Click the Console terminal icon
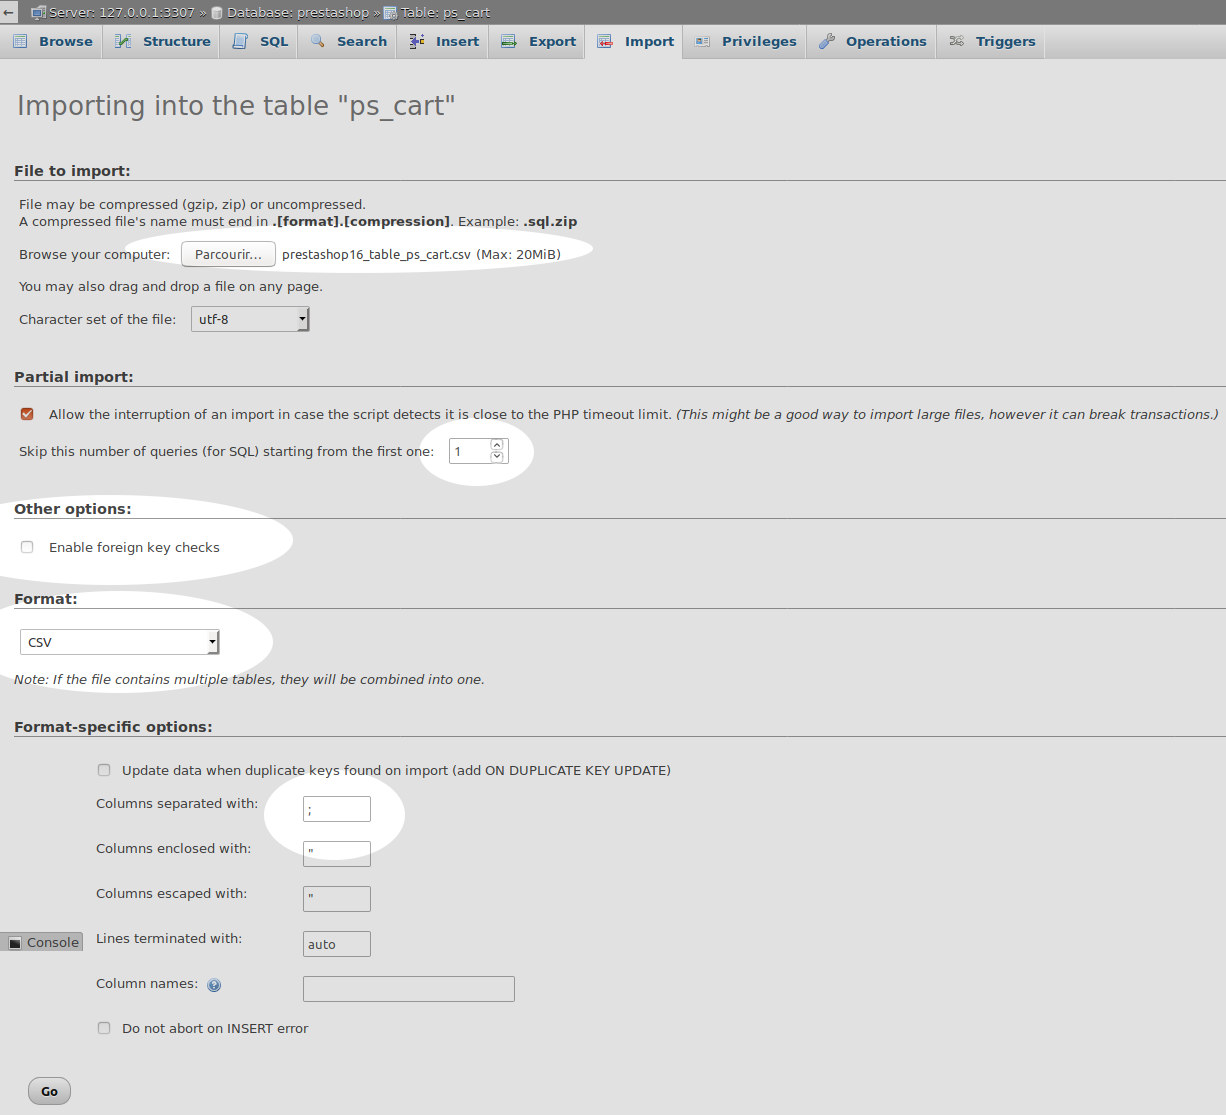The width and height of the screenshot is (1226, 1115). click(x=15, y=943)
